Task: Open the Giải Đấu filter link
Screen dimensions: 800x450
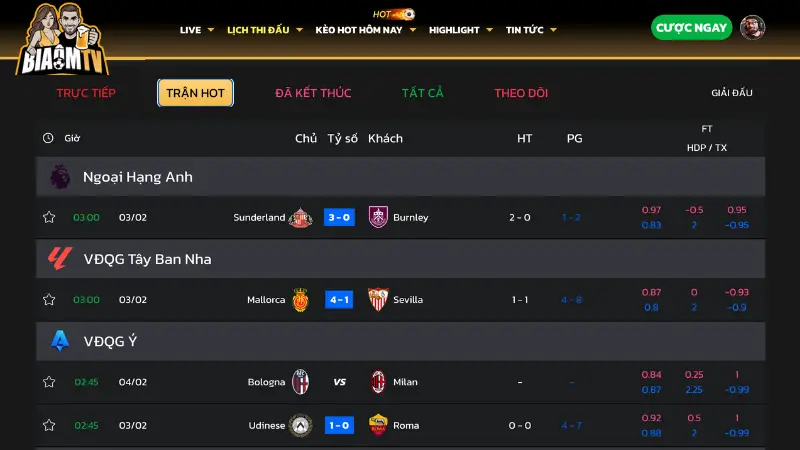Action: click(732, 93)
